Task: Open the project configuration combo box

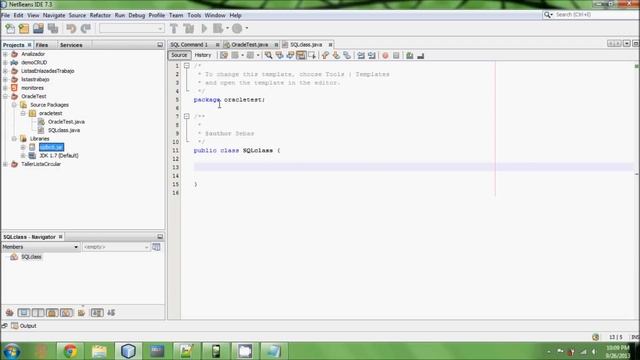Action: (x=131, y=29)
